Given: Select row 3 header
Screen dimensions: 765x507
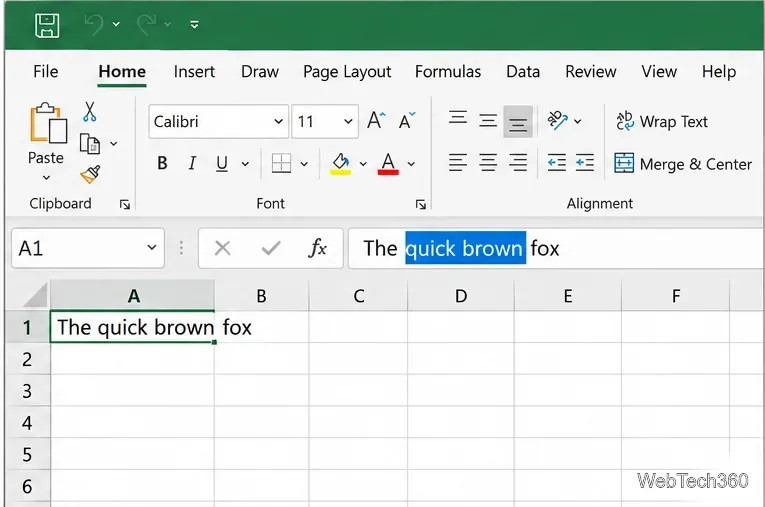Looking at the screenshot, I should click(x=27, y=391).
